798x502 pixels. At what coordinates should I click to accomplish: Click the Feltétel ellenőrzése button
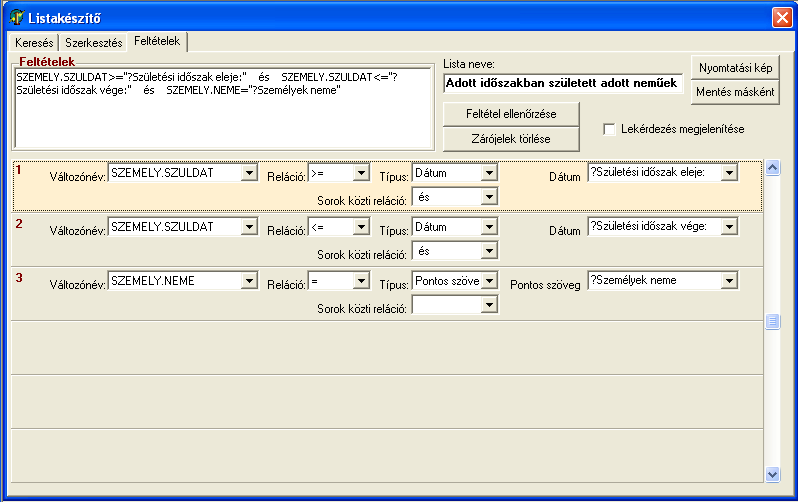511,114
